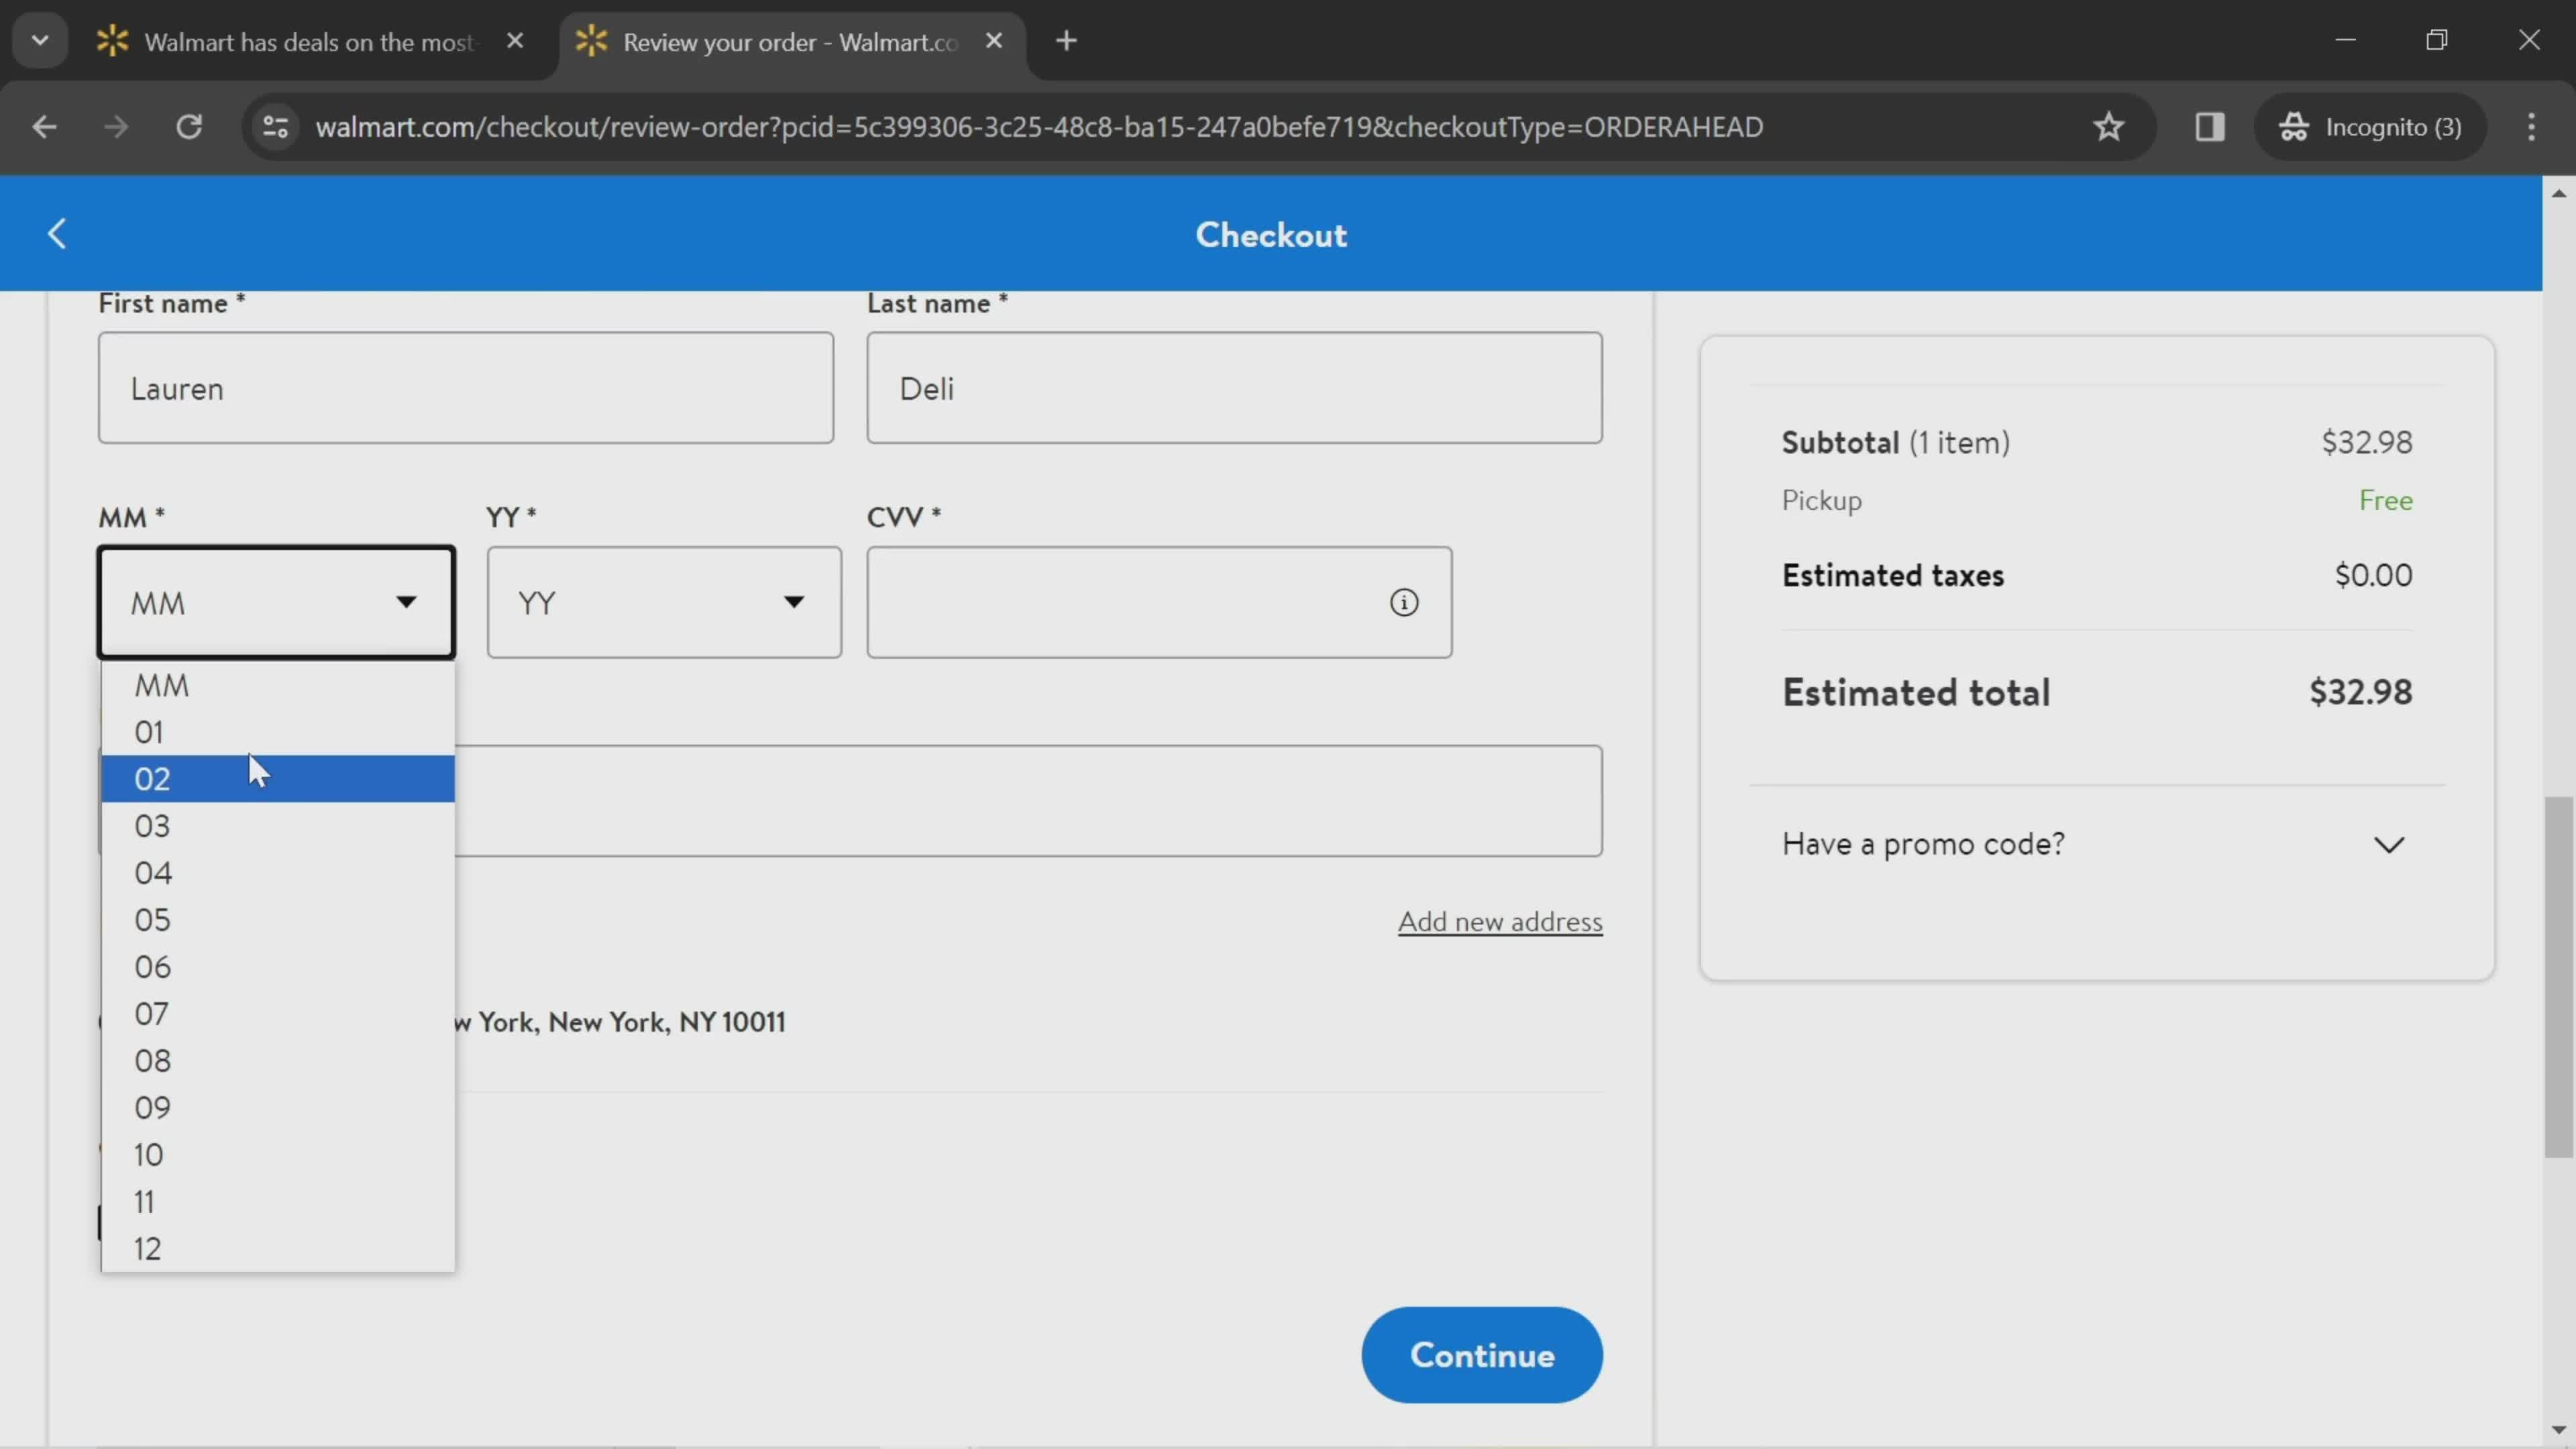Click the 'Subtotal (1 item)' text
The width and height of the screenshot is (2576, 1449).
(1896, 442)
